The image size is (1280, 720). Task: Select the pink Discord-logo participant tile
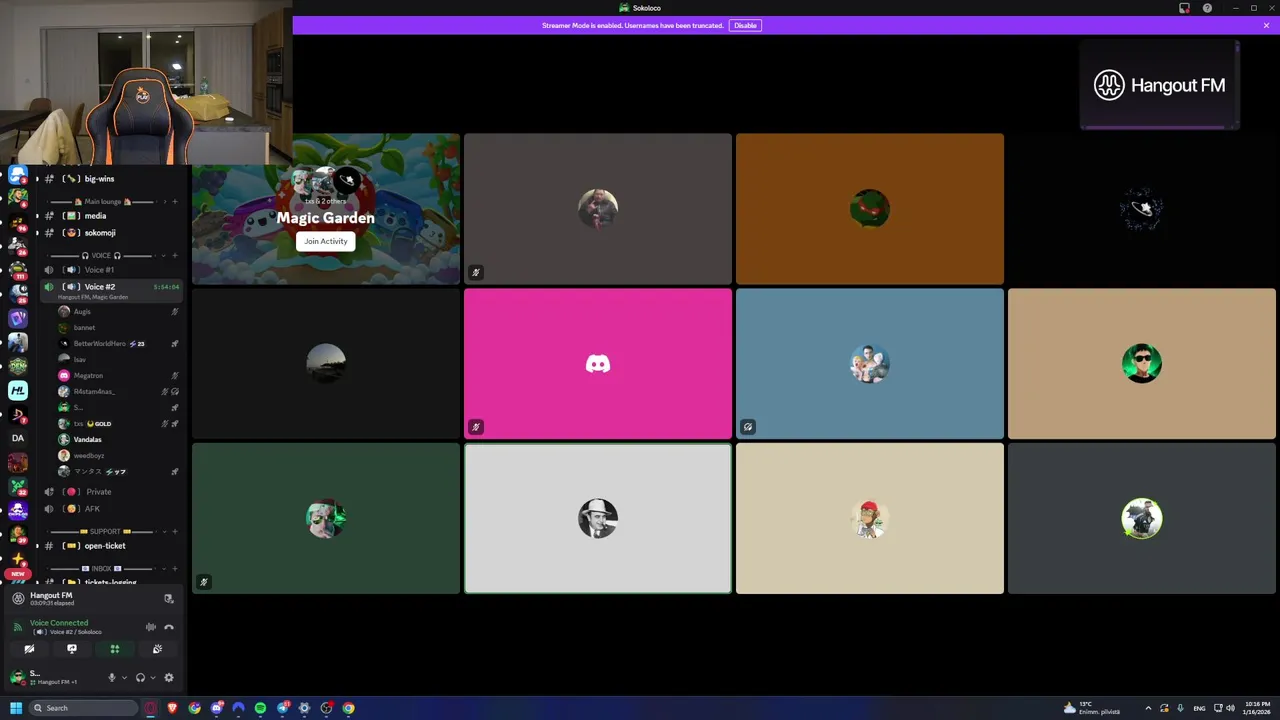(x=598, y=364)
